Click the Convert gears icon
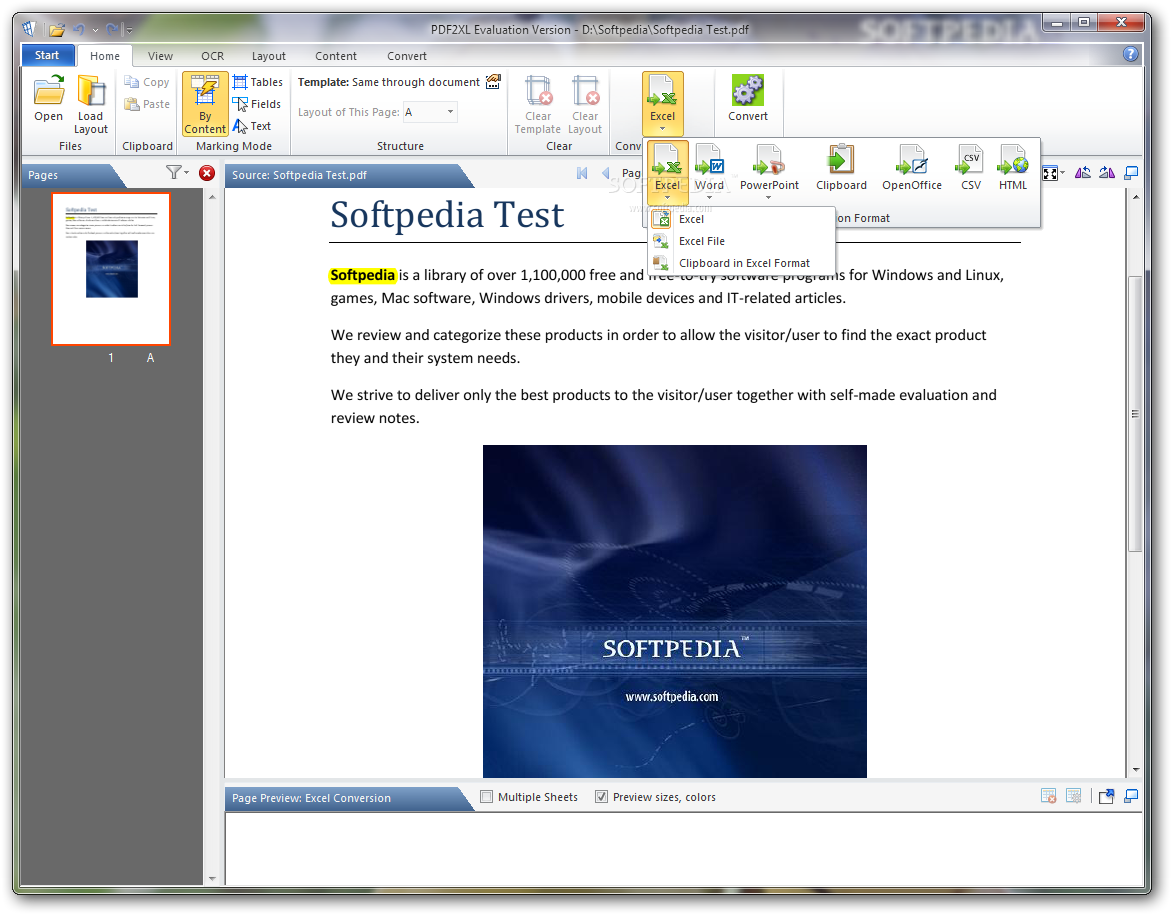Screen dimensions: 1172x915 (747, 99)
